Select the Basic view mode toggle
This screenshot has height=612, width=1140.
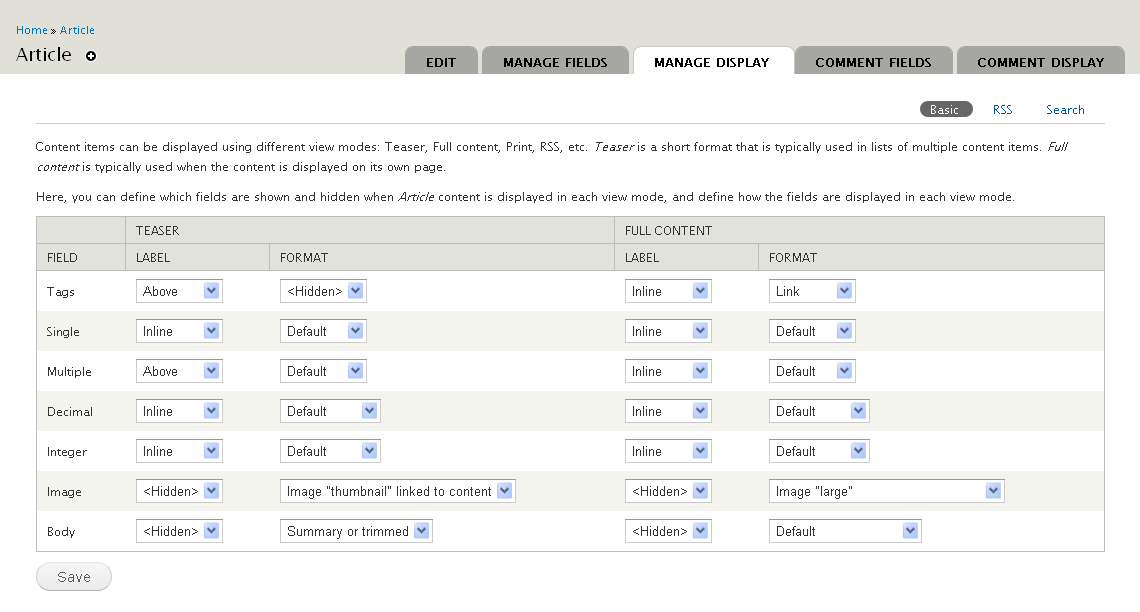946,109
